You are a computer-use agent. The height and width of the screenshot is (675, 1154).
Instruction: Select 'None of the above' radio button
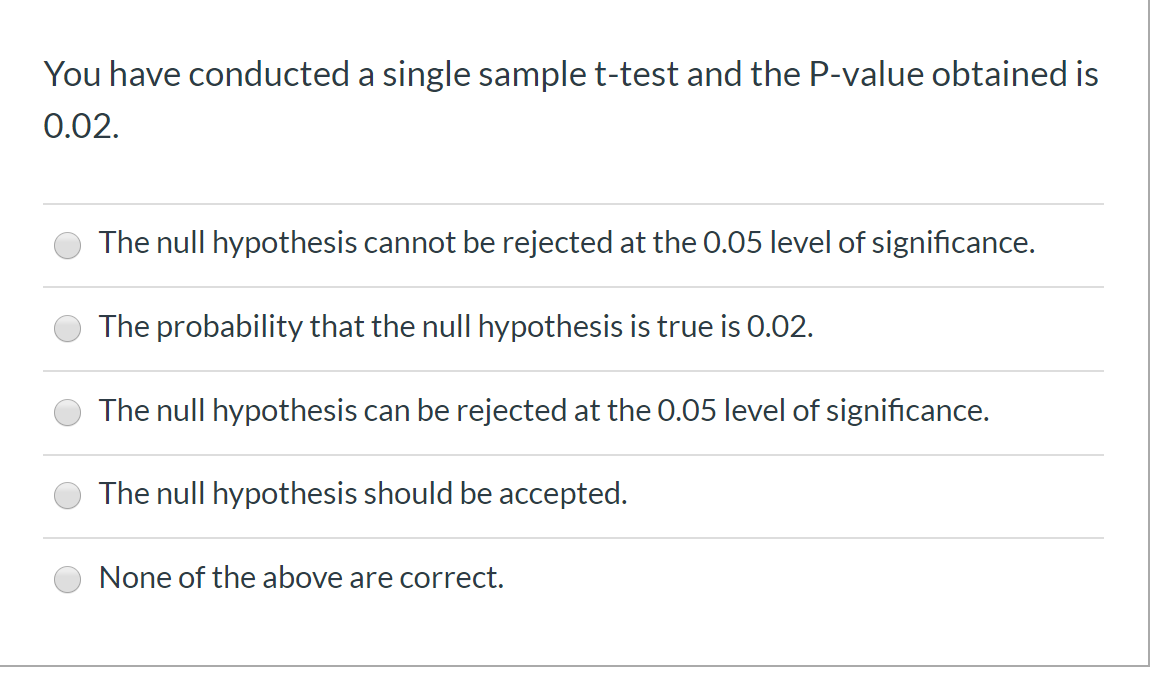[68, 579]
